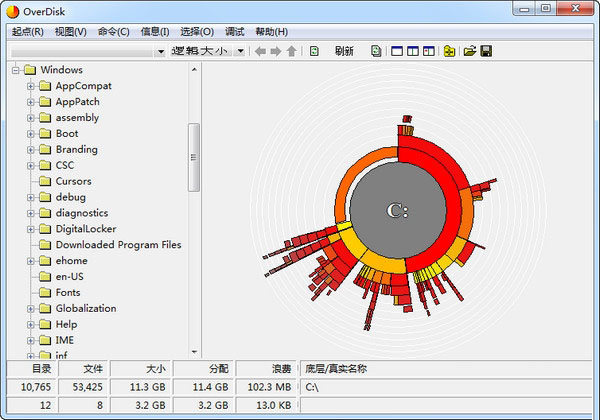Image resolution: width=600 pixels, height=420 pixels.
Task: Expand the AppCompat folder node
Action: coord(31,86)
